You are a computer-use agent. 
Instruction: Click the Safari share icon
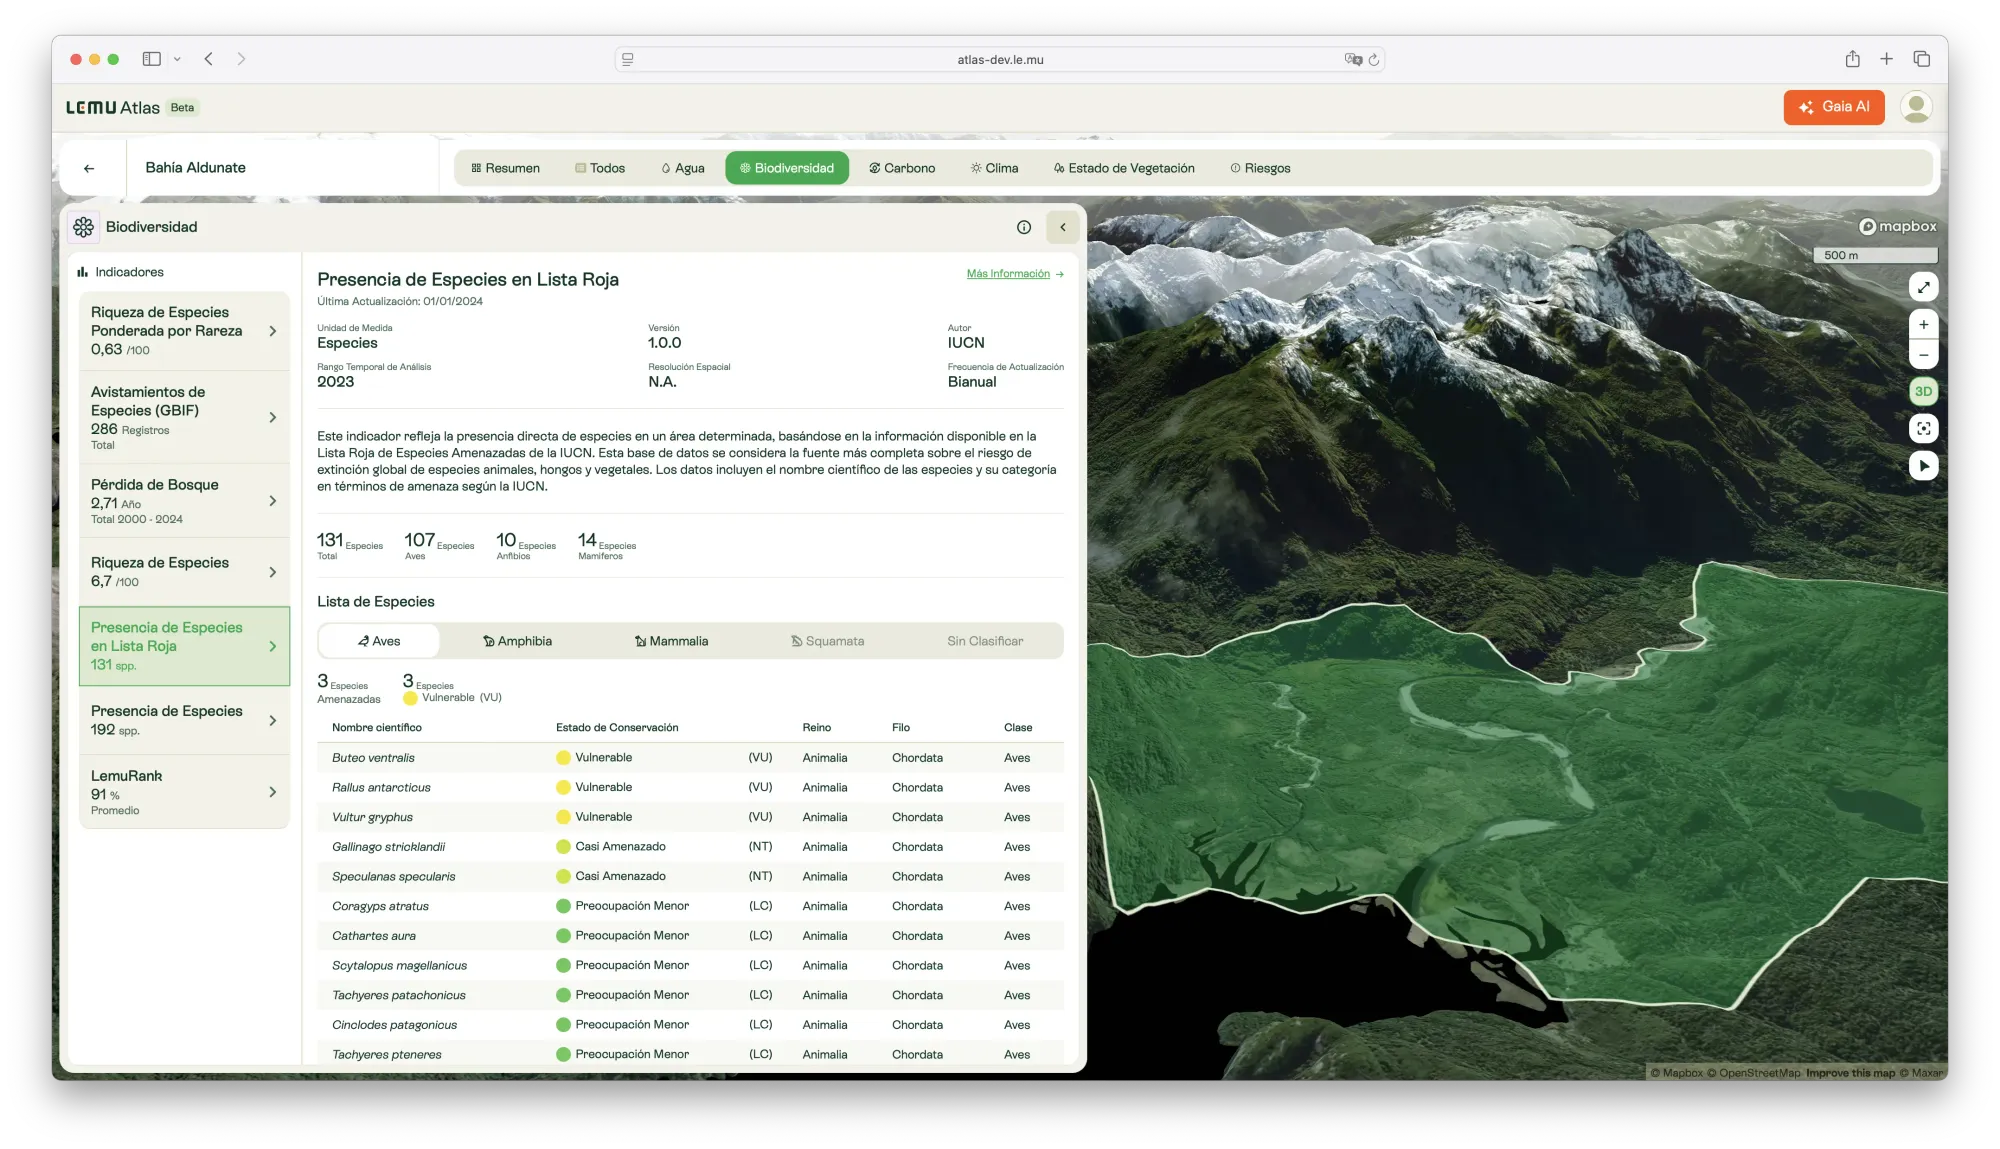click(1852, 59)
